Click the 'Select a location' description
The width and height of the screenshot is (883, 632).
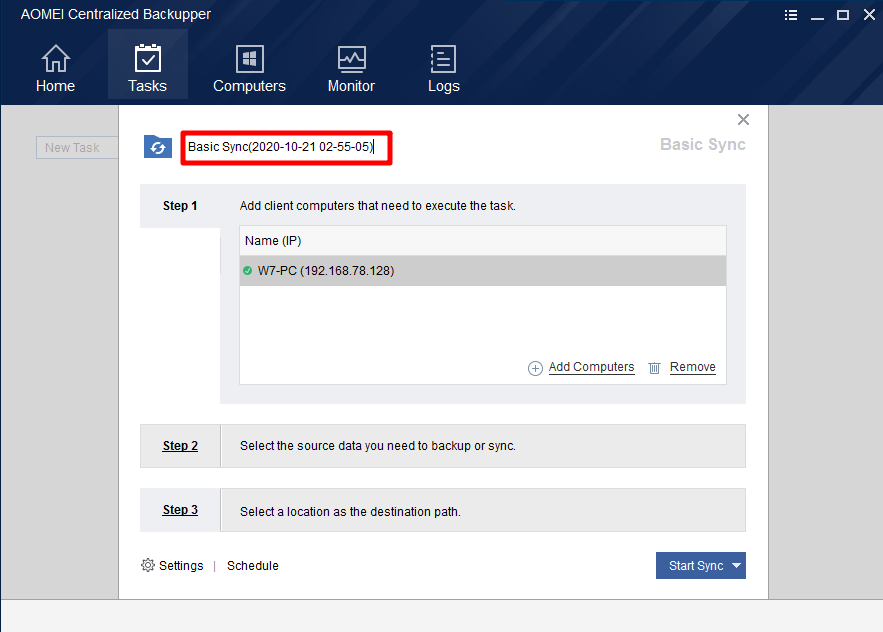tap(350, 512)
